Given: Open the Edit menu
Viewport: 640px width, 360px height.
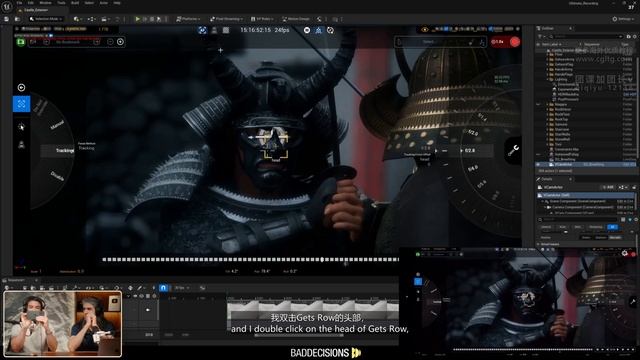Looking at the screenshot, I should (31, 3).
